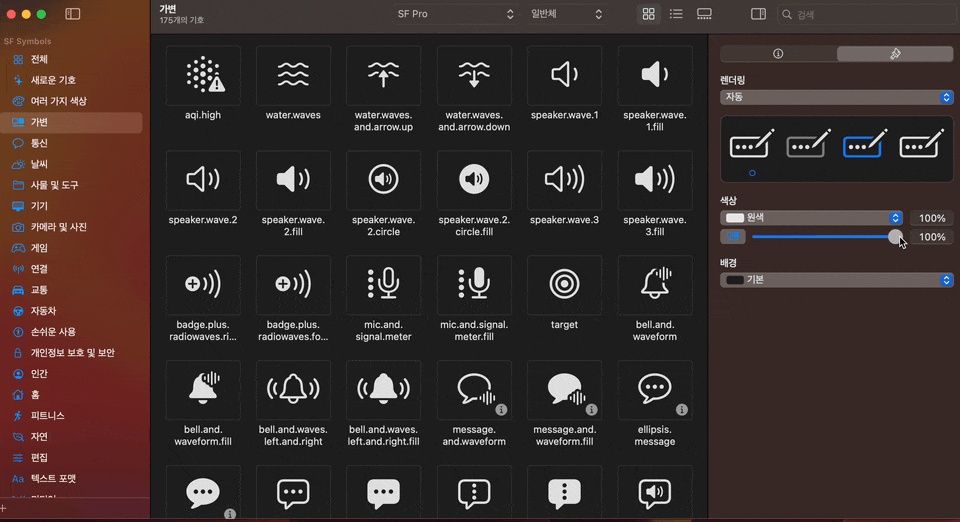Pick the bell.and.waves.left.and.right symbol

[293, 389]
